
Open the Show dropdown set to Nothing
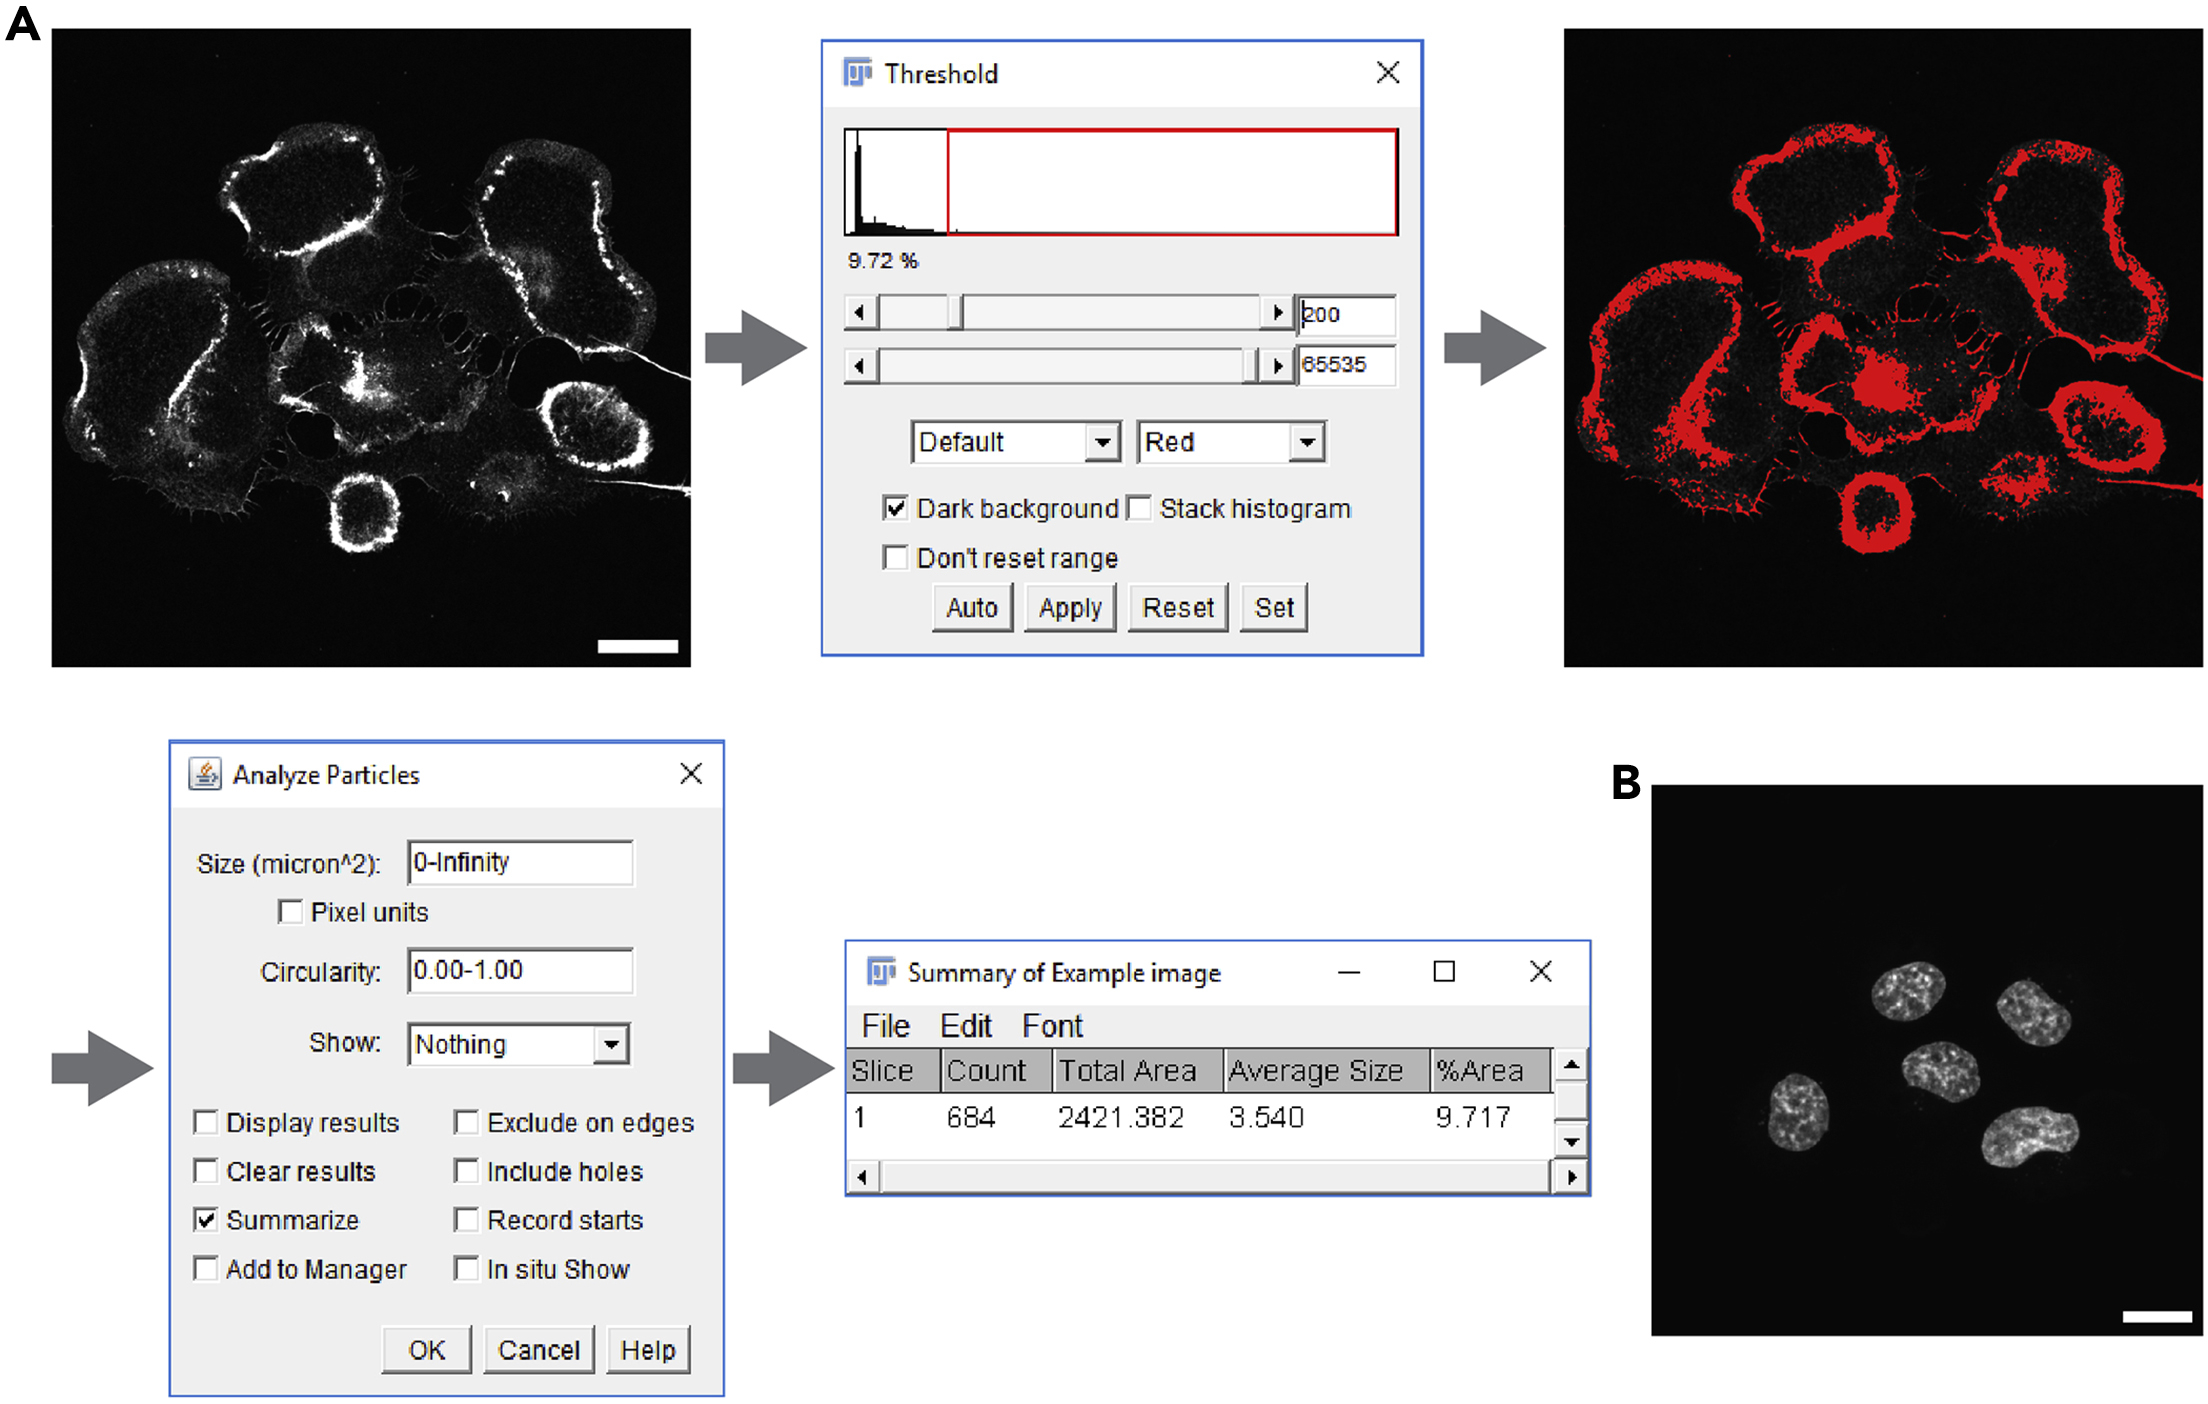[x=612, y=1044]
